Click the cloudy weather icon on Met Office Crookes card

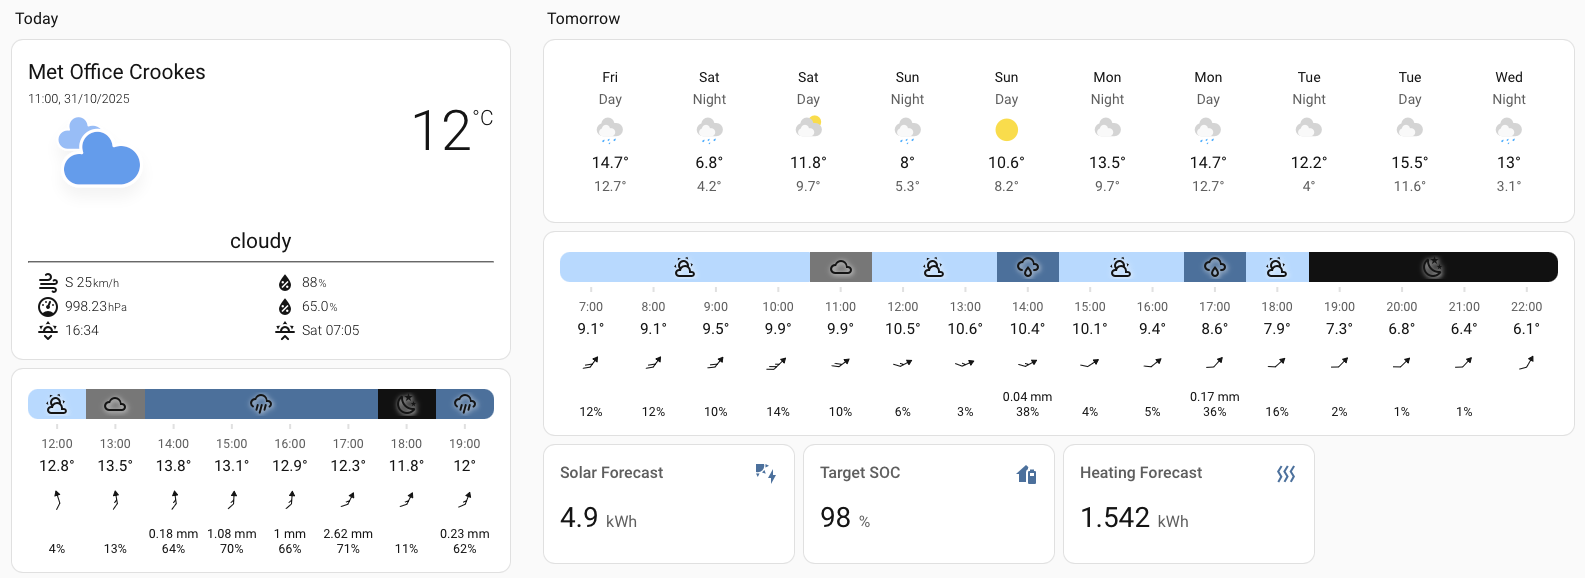[98, 150]
